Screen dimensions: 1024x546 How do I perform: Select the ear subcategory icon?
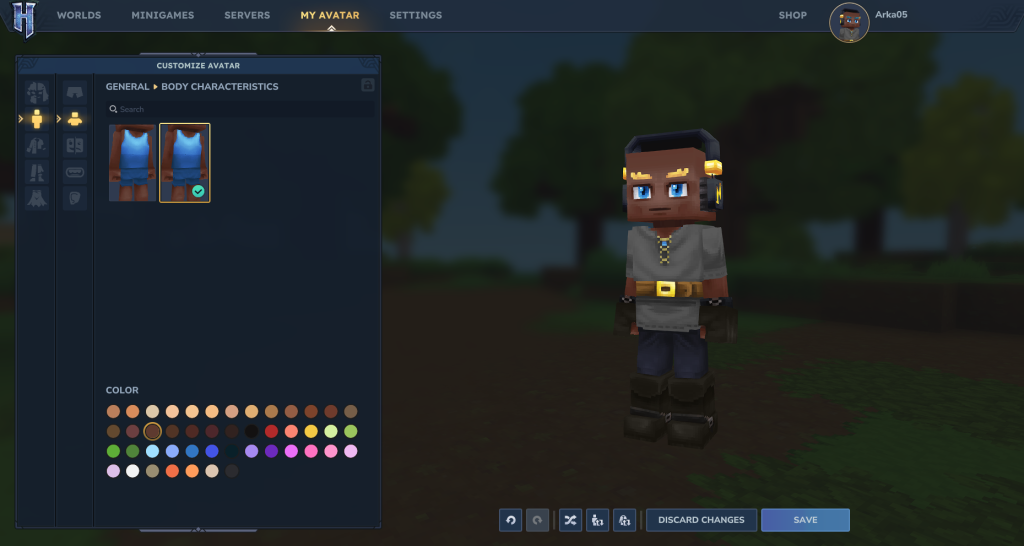(75, 198)
